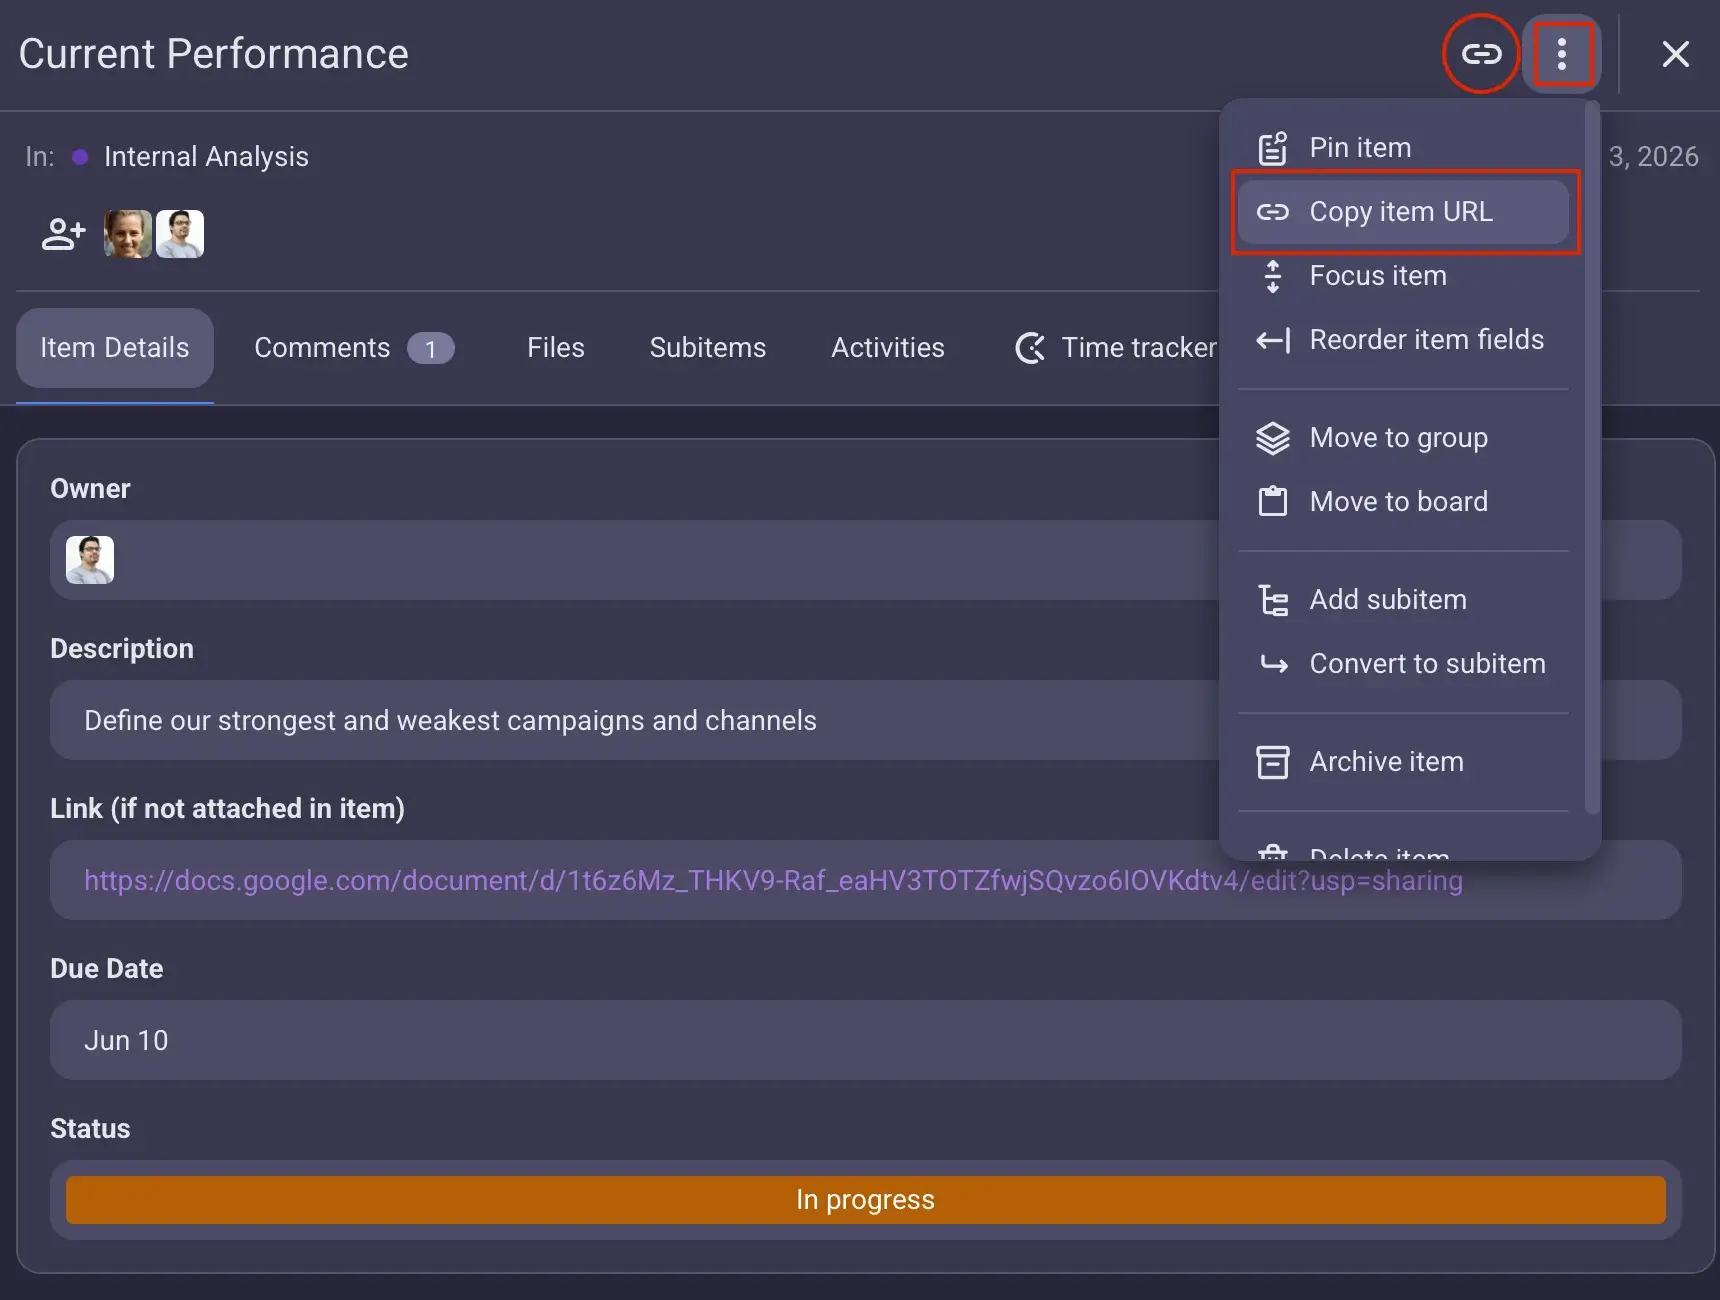1720x1300 pixels.
Task: Click the link icon beside Copy item URL
Action: pyautogui.click(x=1273, y=212)
